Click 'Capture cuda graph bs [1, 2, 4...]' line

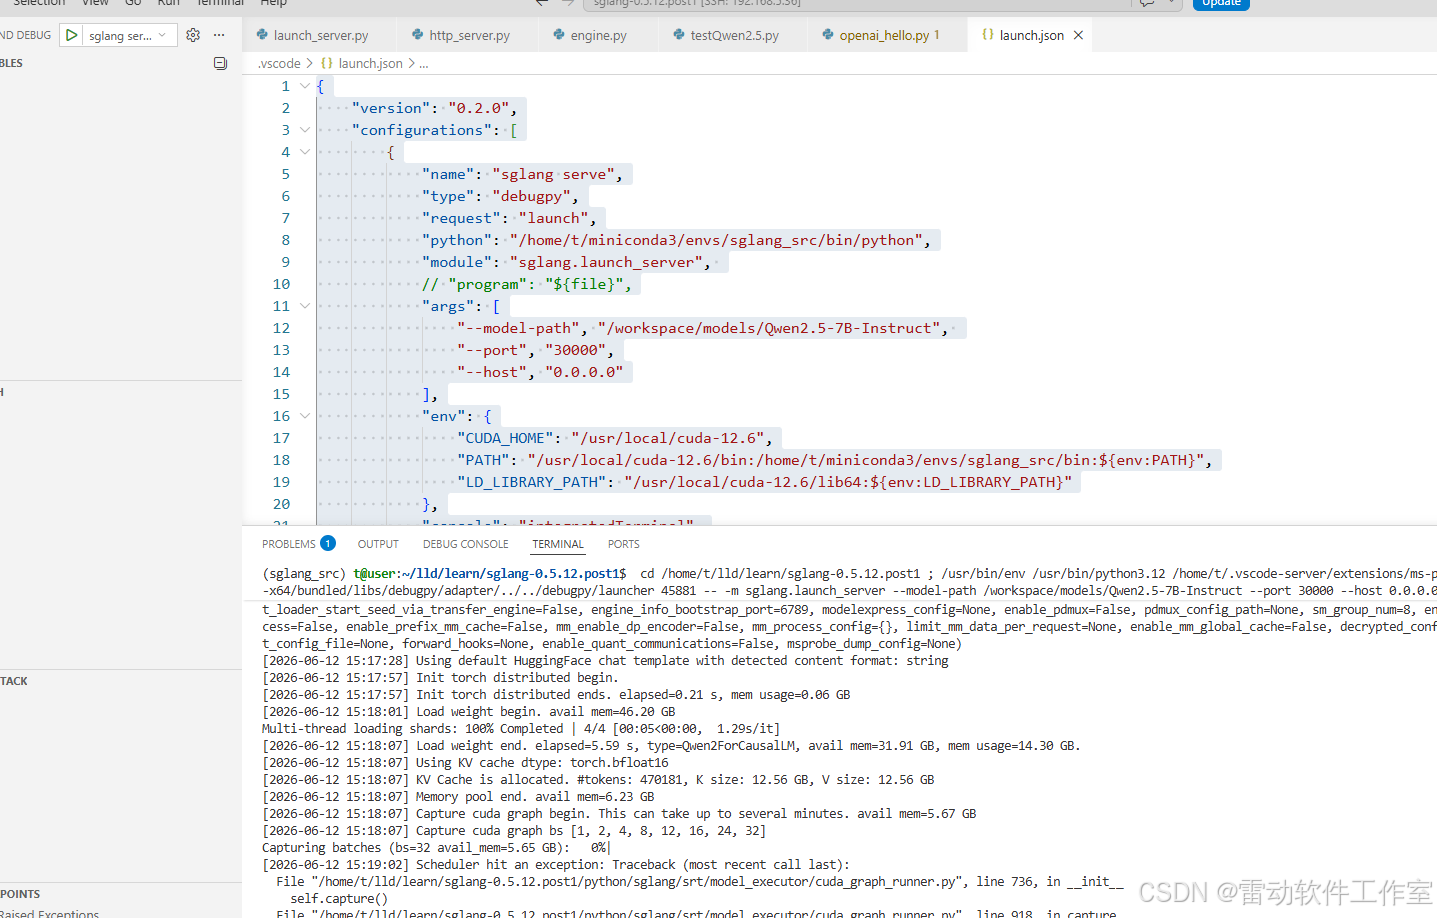pos(514,831)
